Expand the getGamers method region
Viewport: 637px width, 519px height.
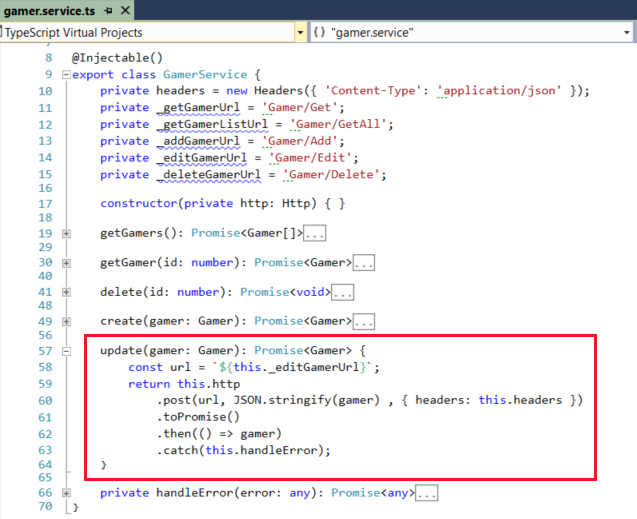coord(66,233)
